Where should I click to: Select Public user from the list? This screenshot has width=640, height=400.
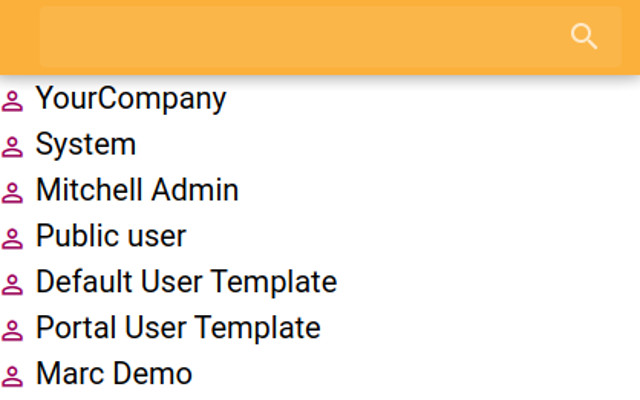point(111,236)
